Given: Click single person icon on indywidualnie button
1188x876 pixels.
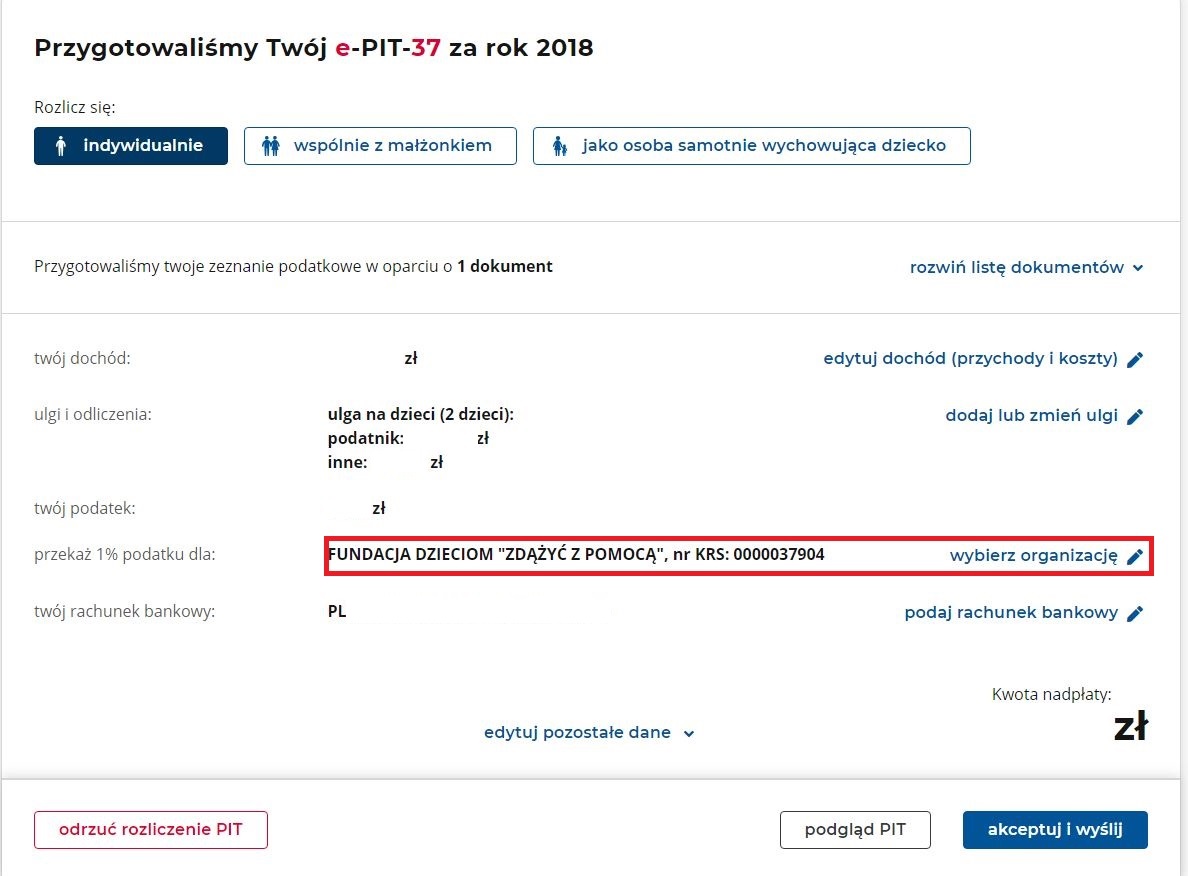Looking at the screenshot, I should tap(61, 146).
